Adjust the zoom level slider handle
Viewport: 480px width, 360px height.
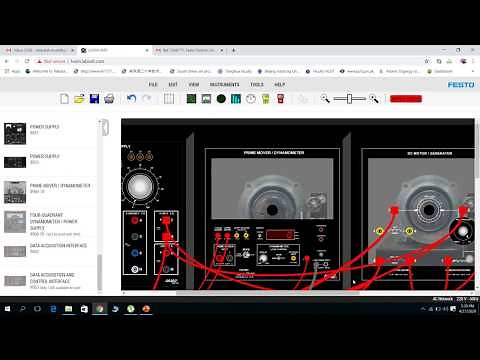(349, 99)
